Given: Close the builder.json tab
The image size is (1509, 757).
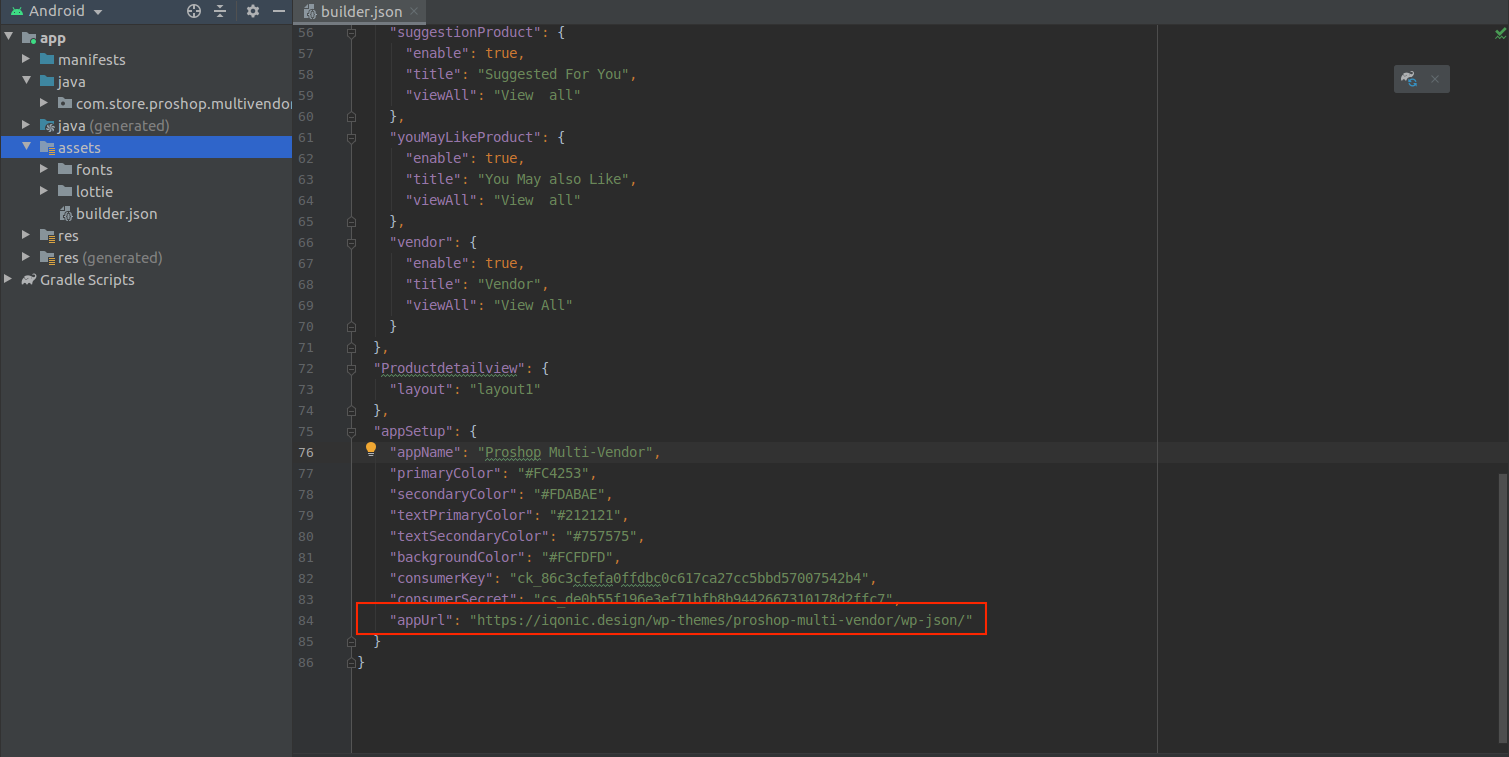Looking at the screenshot, I should click(415, 12).
